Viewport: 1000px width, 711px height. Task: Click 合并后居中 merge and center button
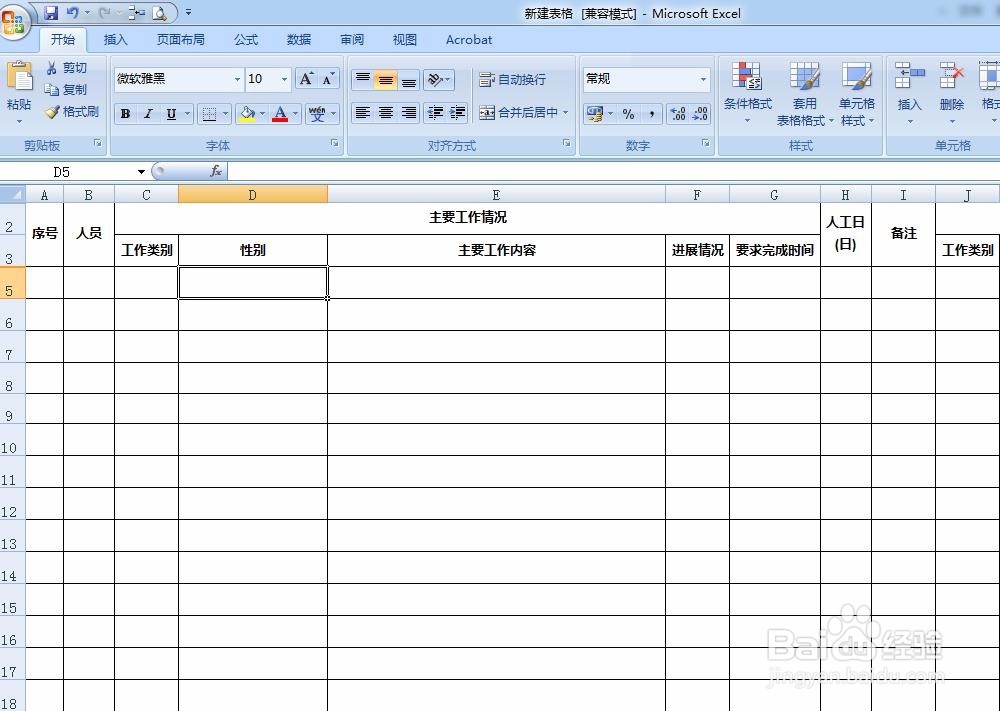(518, 113)
